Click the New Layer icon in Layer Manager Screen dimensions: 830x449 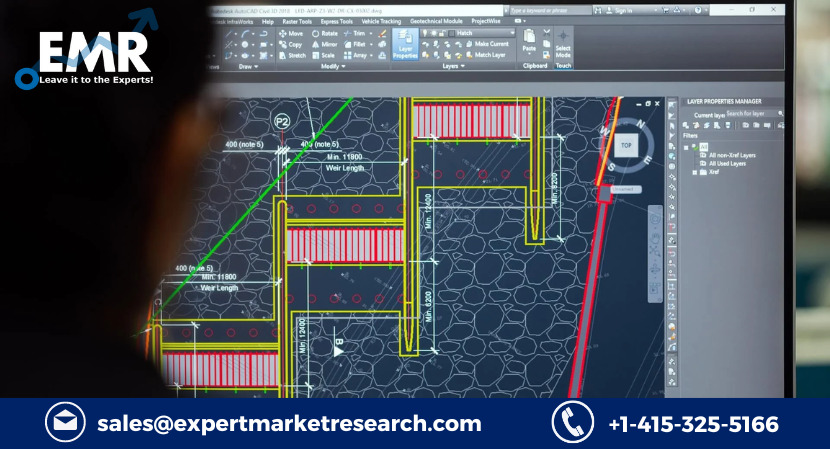coord(686,125)
